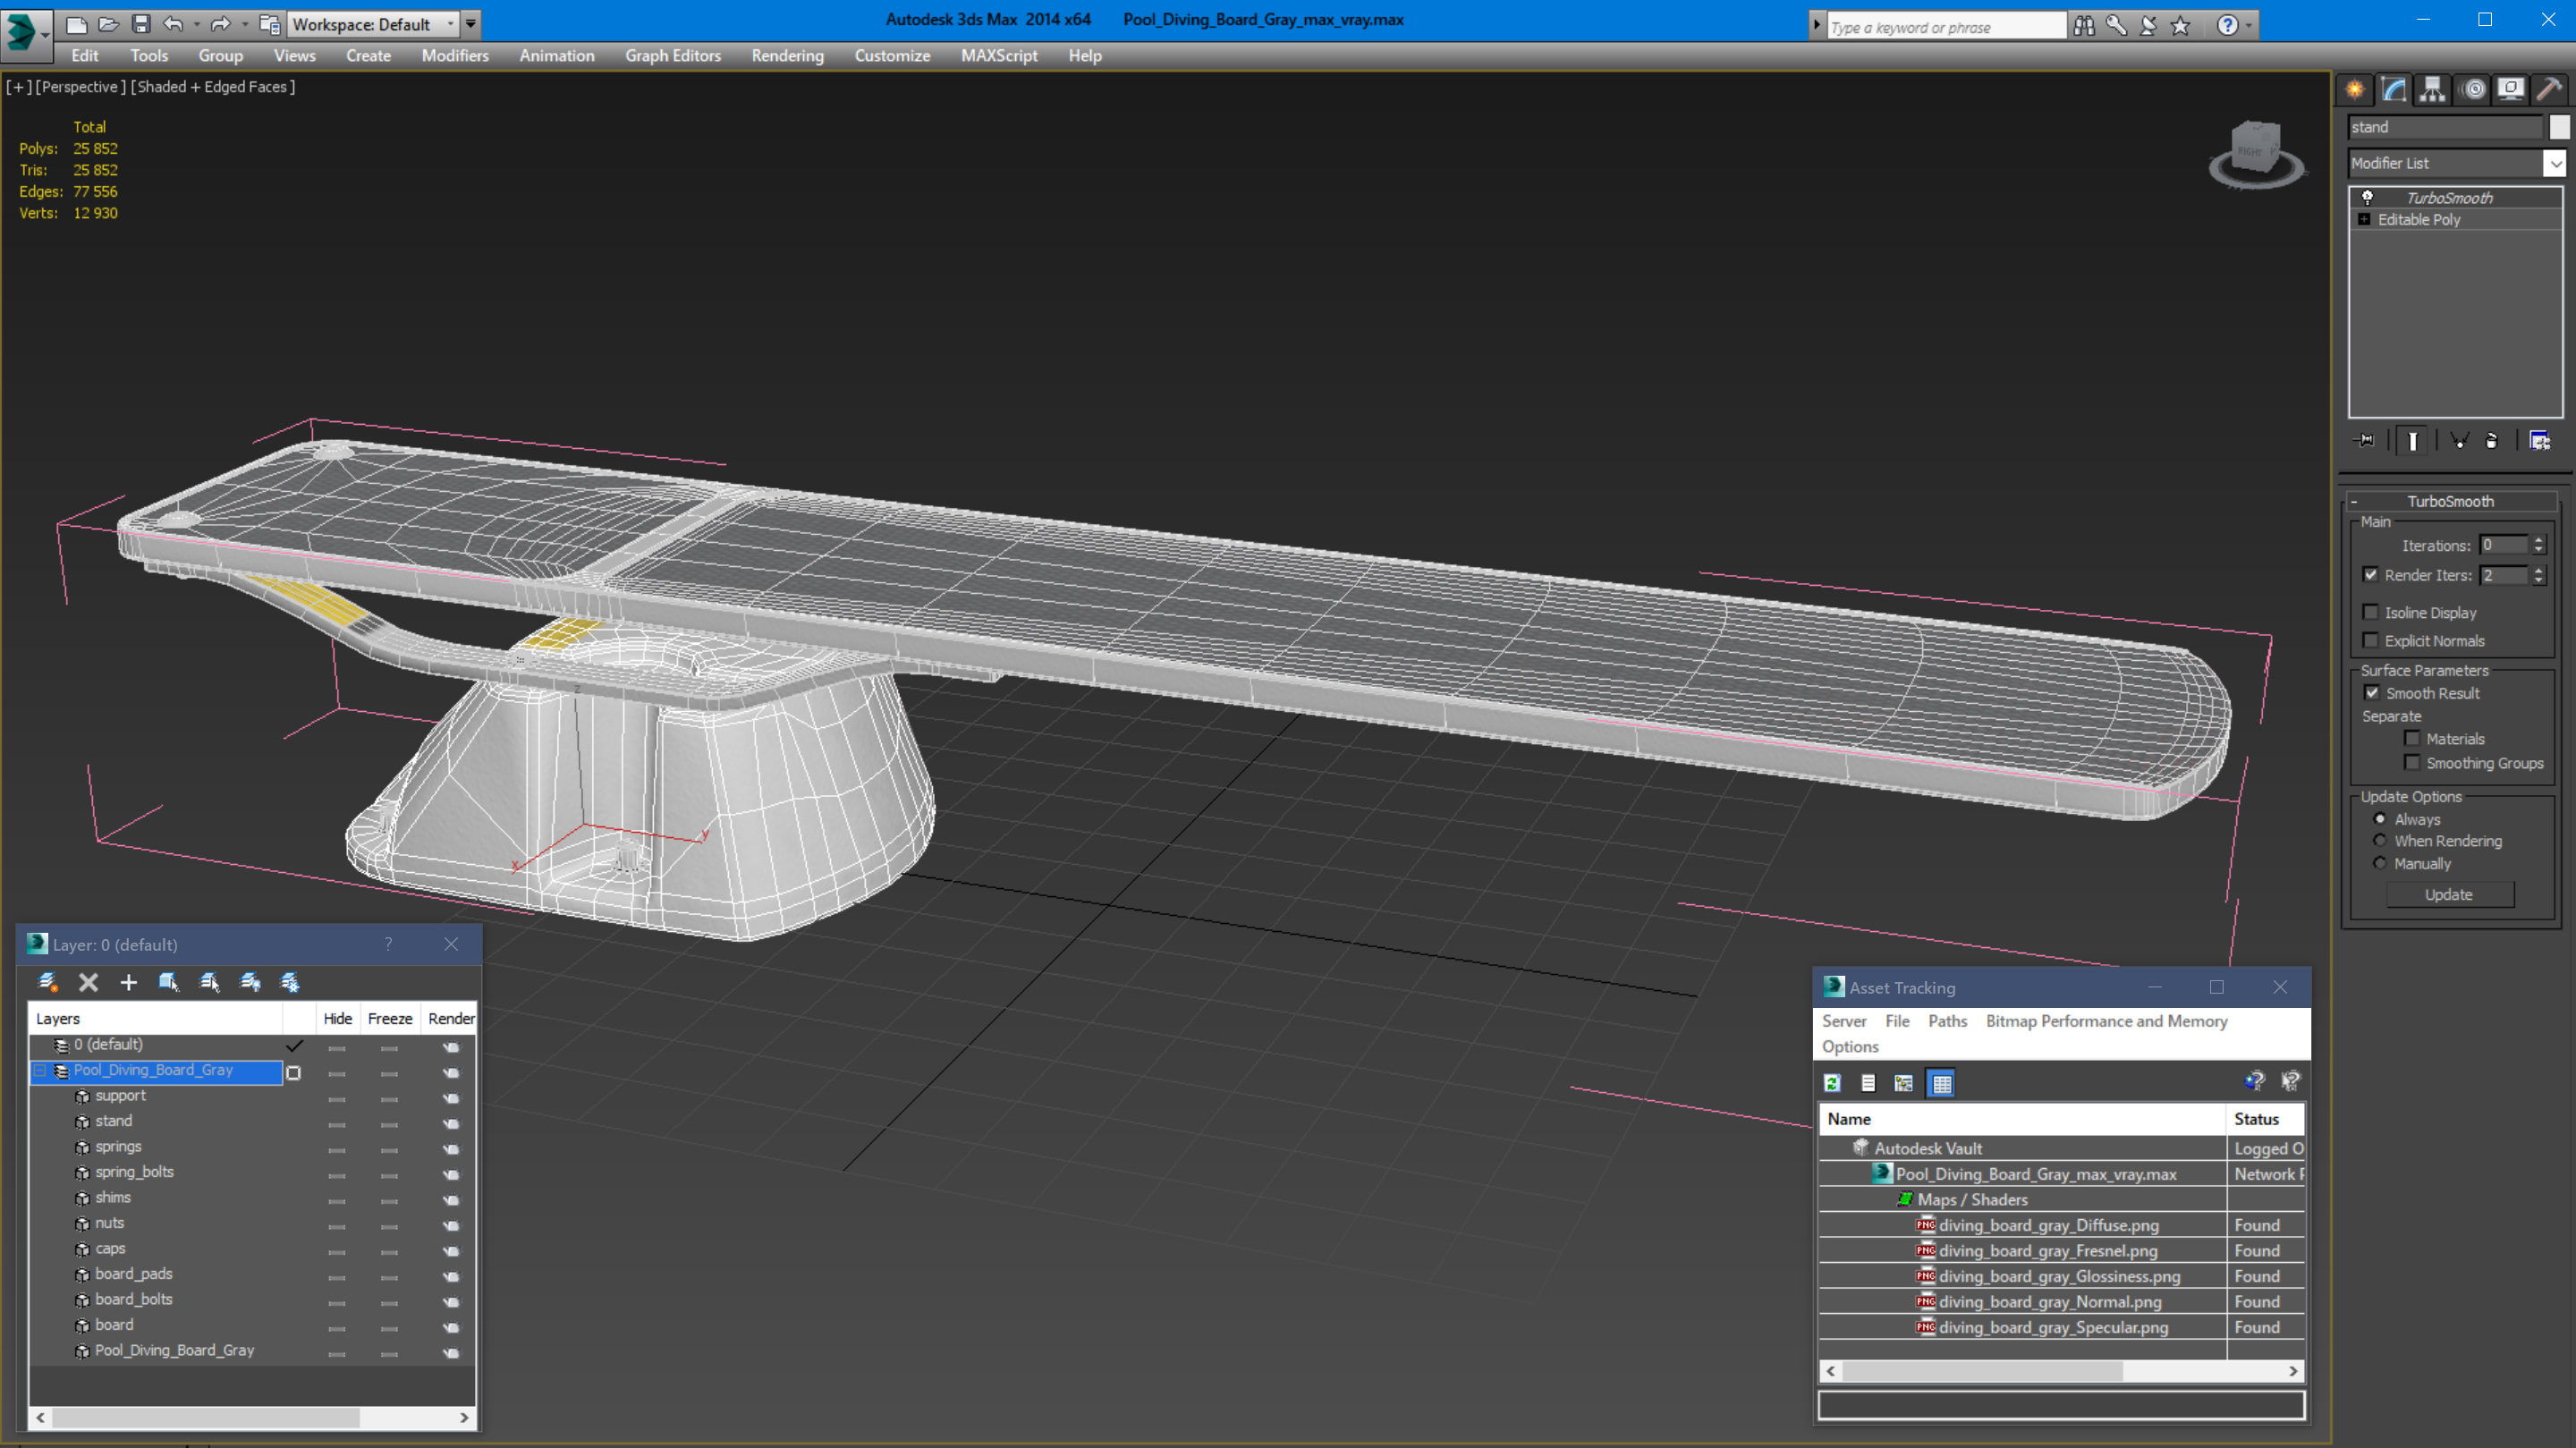Click Add Selected Objects plus icon in Layer dialog
Viewport: 2576px width, 1448px height.
[x=128, y=982]
